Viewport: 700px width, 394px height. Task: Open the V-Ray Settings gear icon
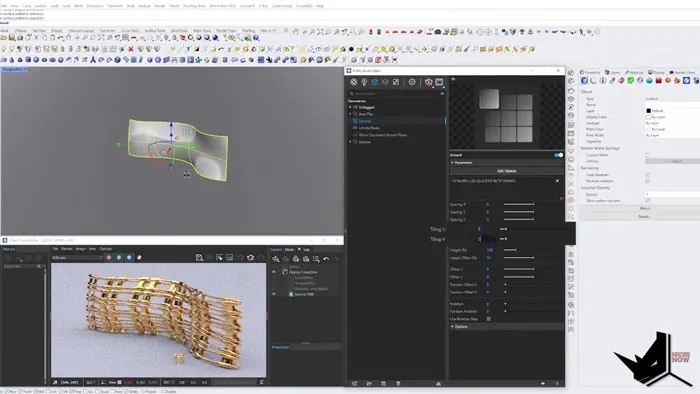point(412,82)
